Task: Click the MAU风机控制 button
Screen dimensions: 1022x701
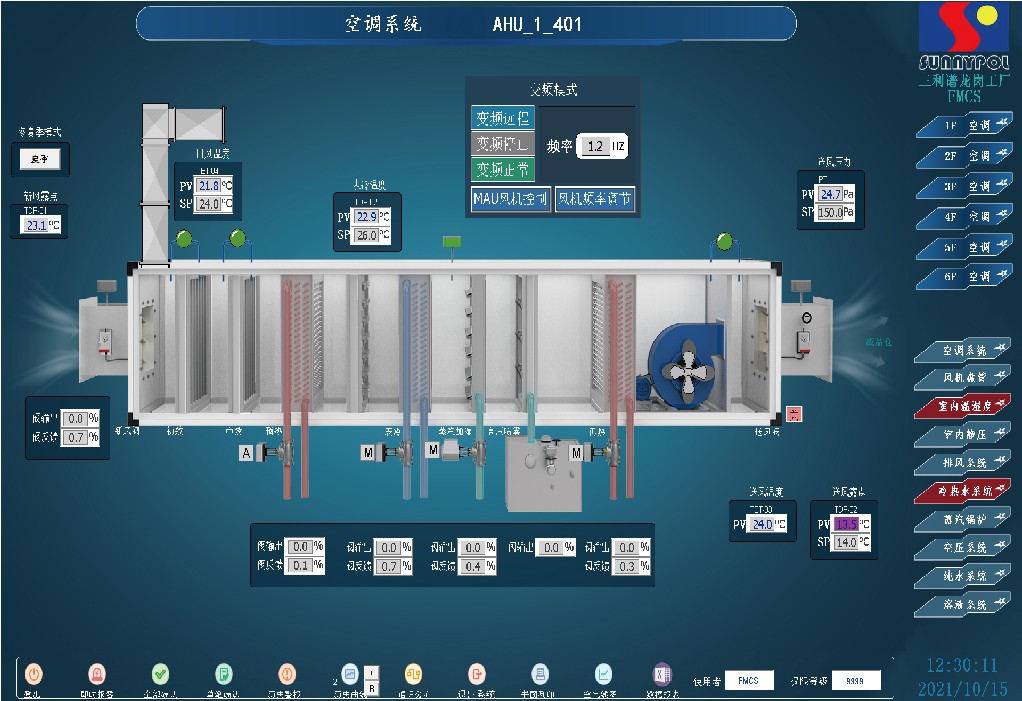Action: 510,199
